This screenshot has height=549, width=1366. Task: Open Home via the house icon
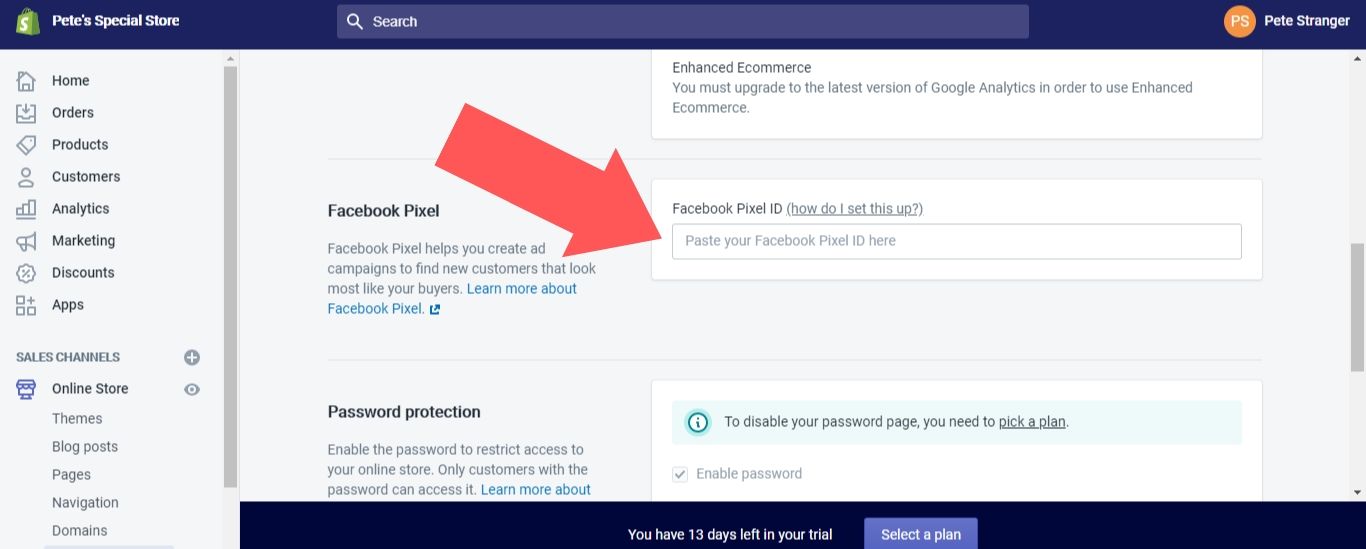click(x=27, y=80)
